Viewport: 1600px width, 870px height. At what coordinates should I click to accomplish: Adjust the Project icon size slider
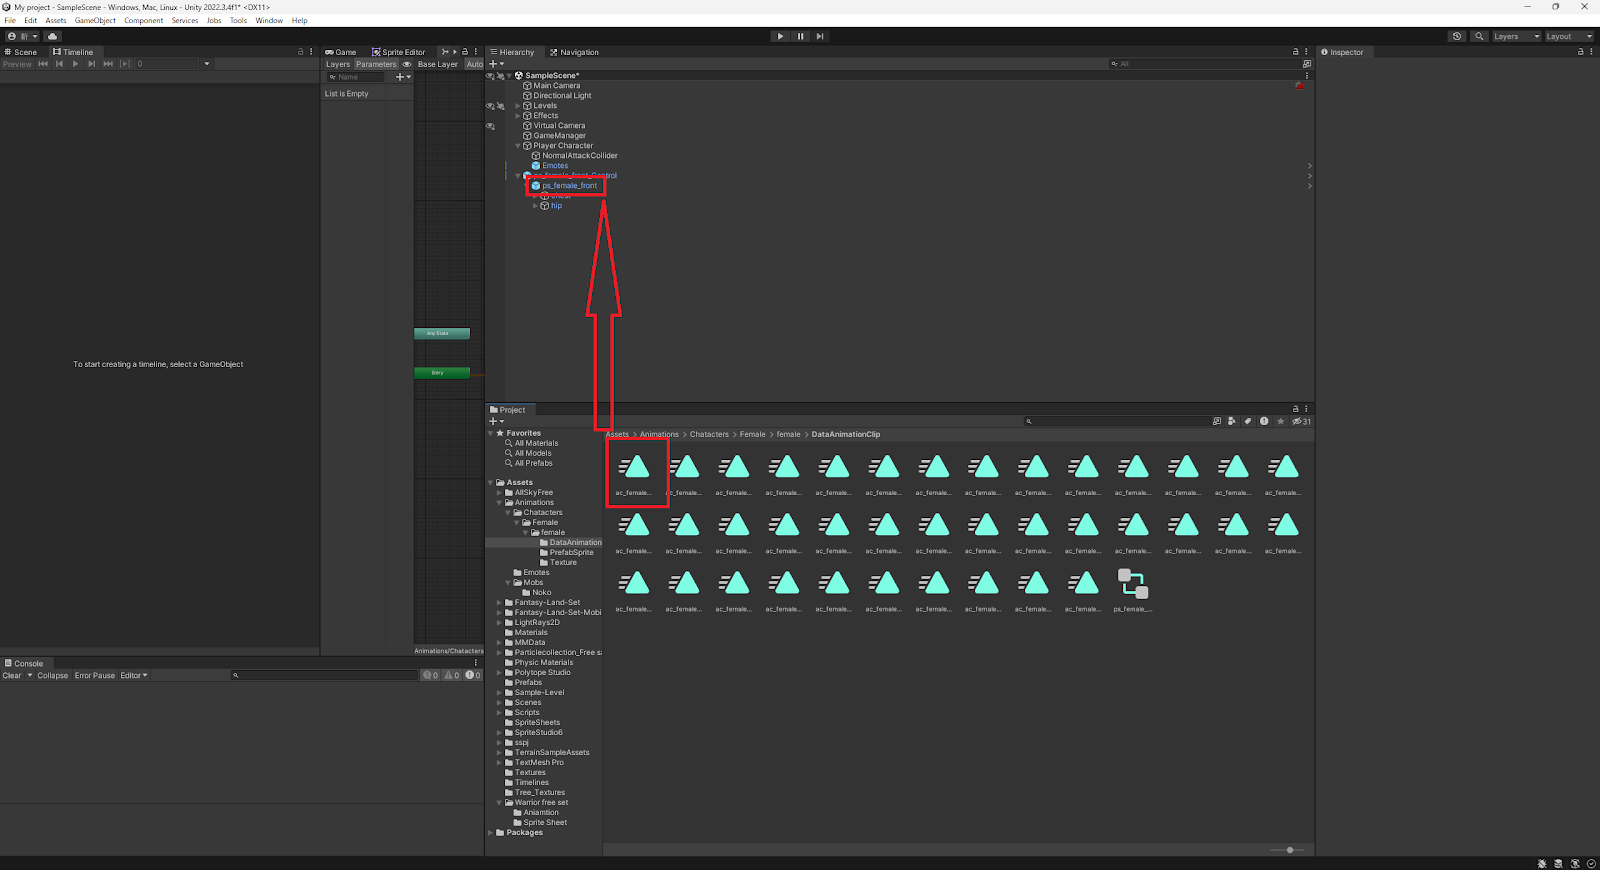(x=1290, y=850)
